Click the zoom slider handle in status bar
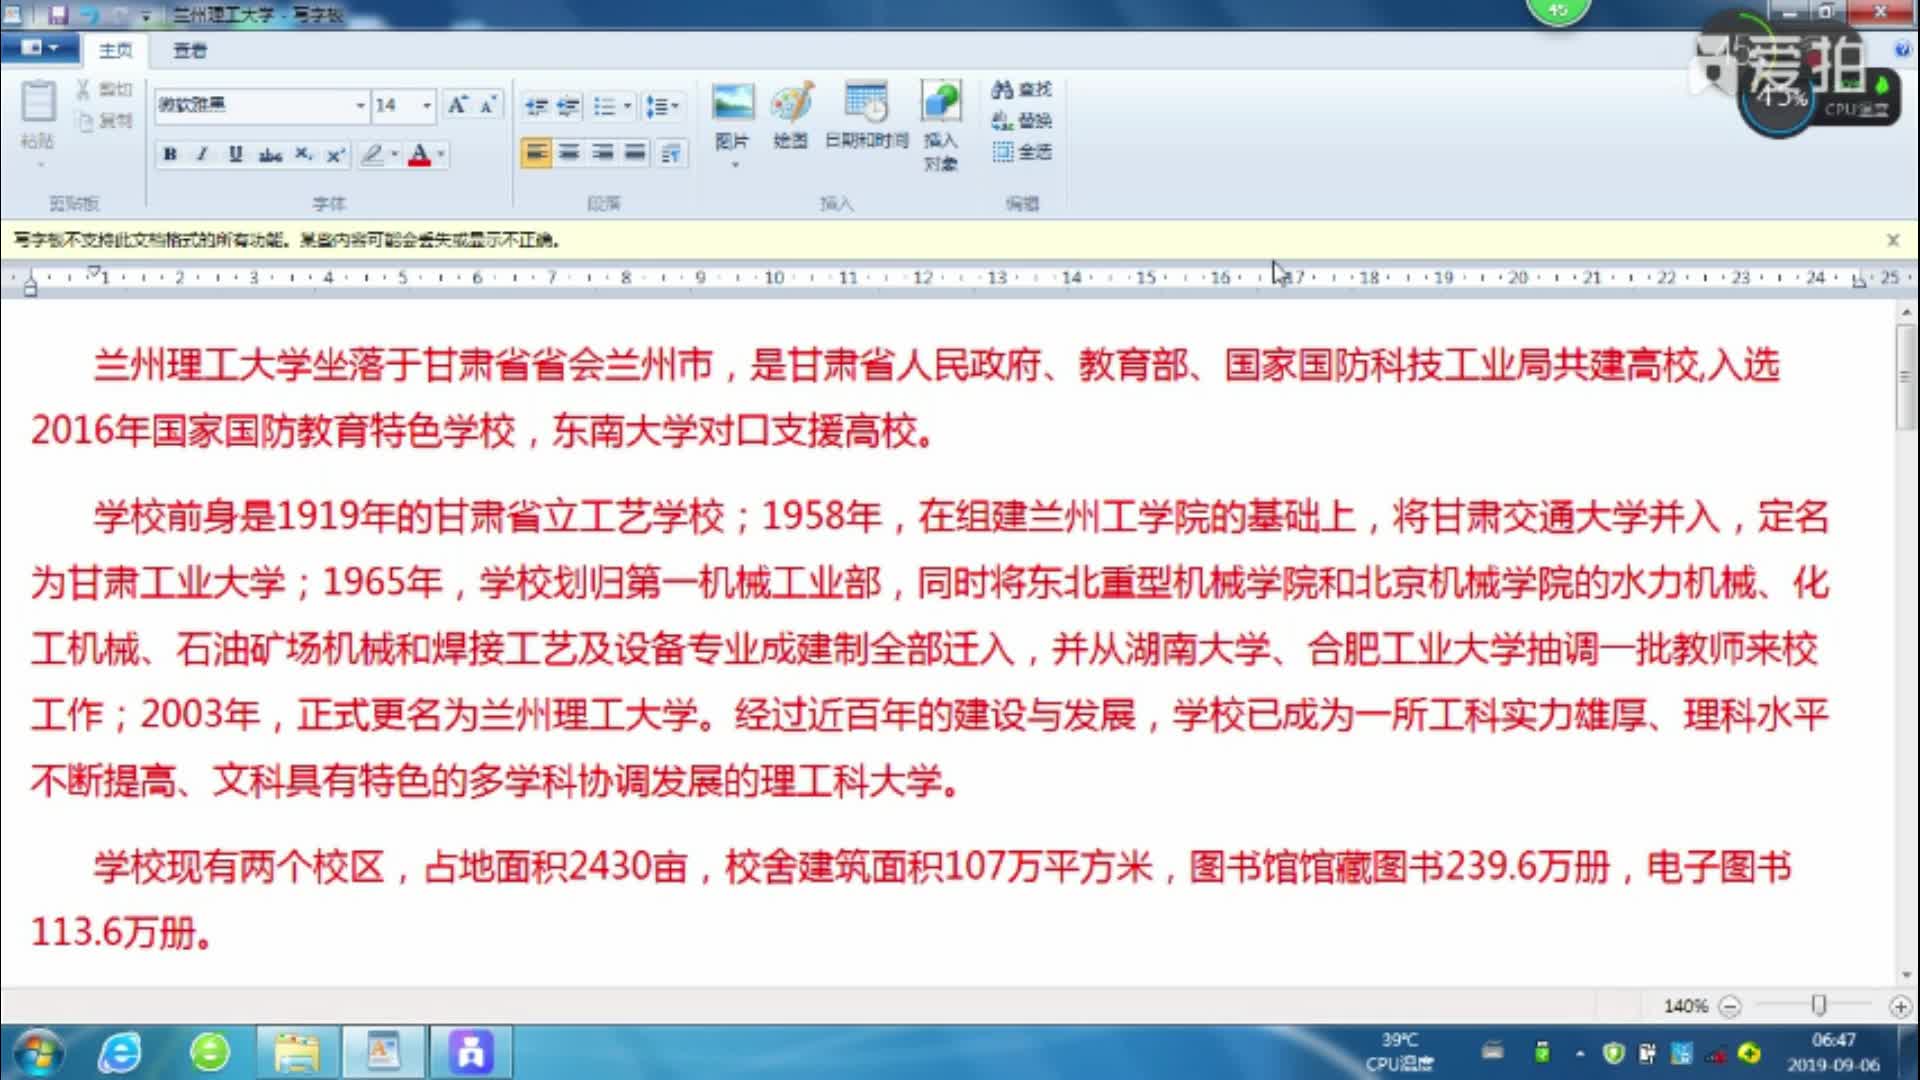The height and width of the screenshot is (1080, 1920). coord(1818,1005)
